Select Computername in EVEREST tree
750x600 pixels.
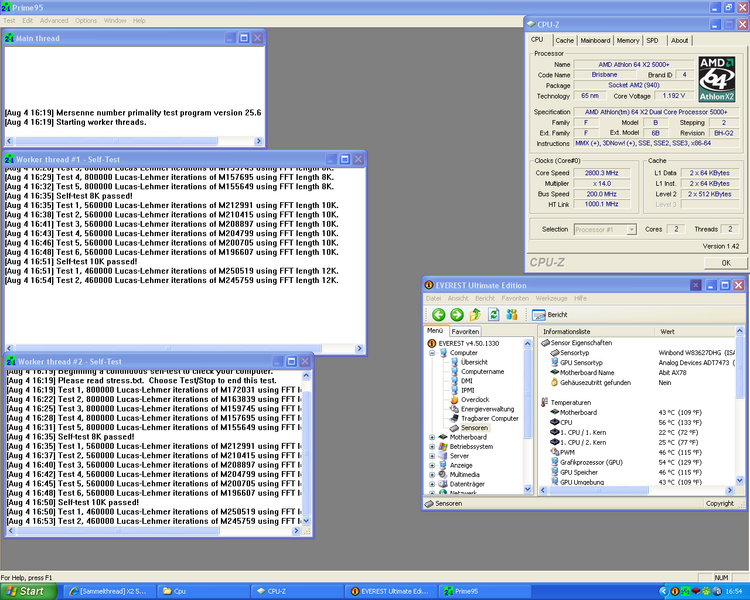[482, 371]
